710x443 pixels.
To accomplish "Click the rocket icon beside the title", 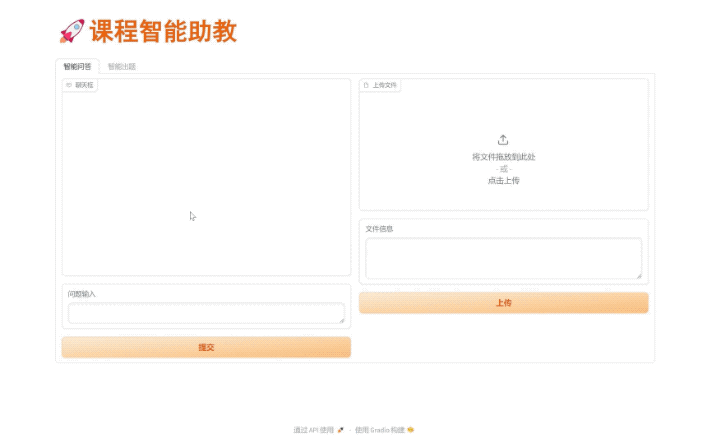I will pyautogui.click(x=71, y=32).
